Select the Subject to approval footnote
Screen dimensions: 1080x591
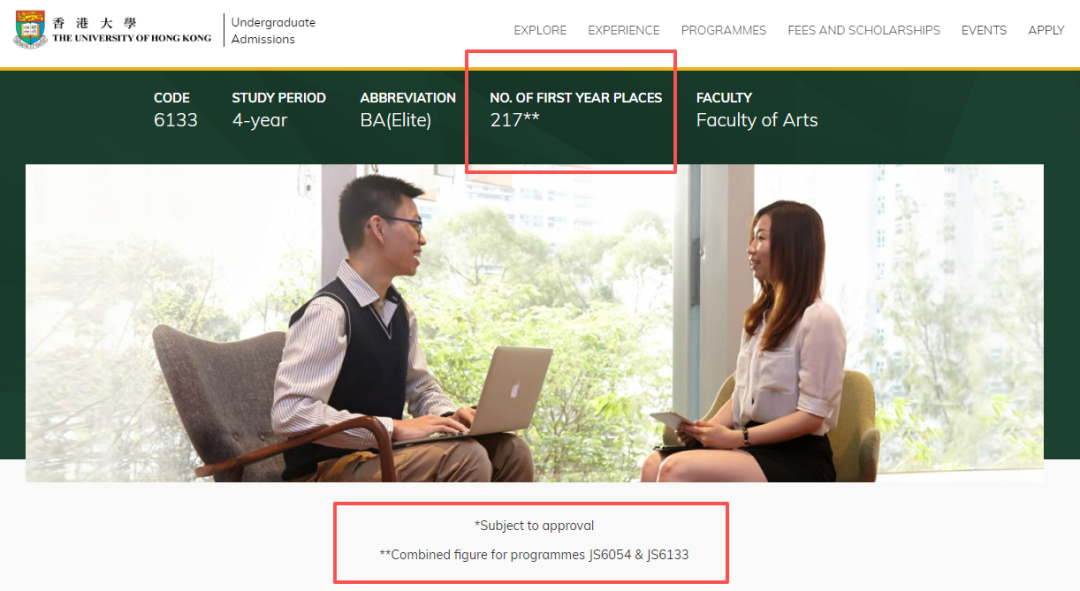click(534, 526)
